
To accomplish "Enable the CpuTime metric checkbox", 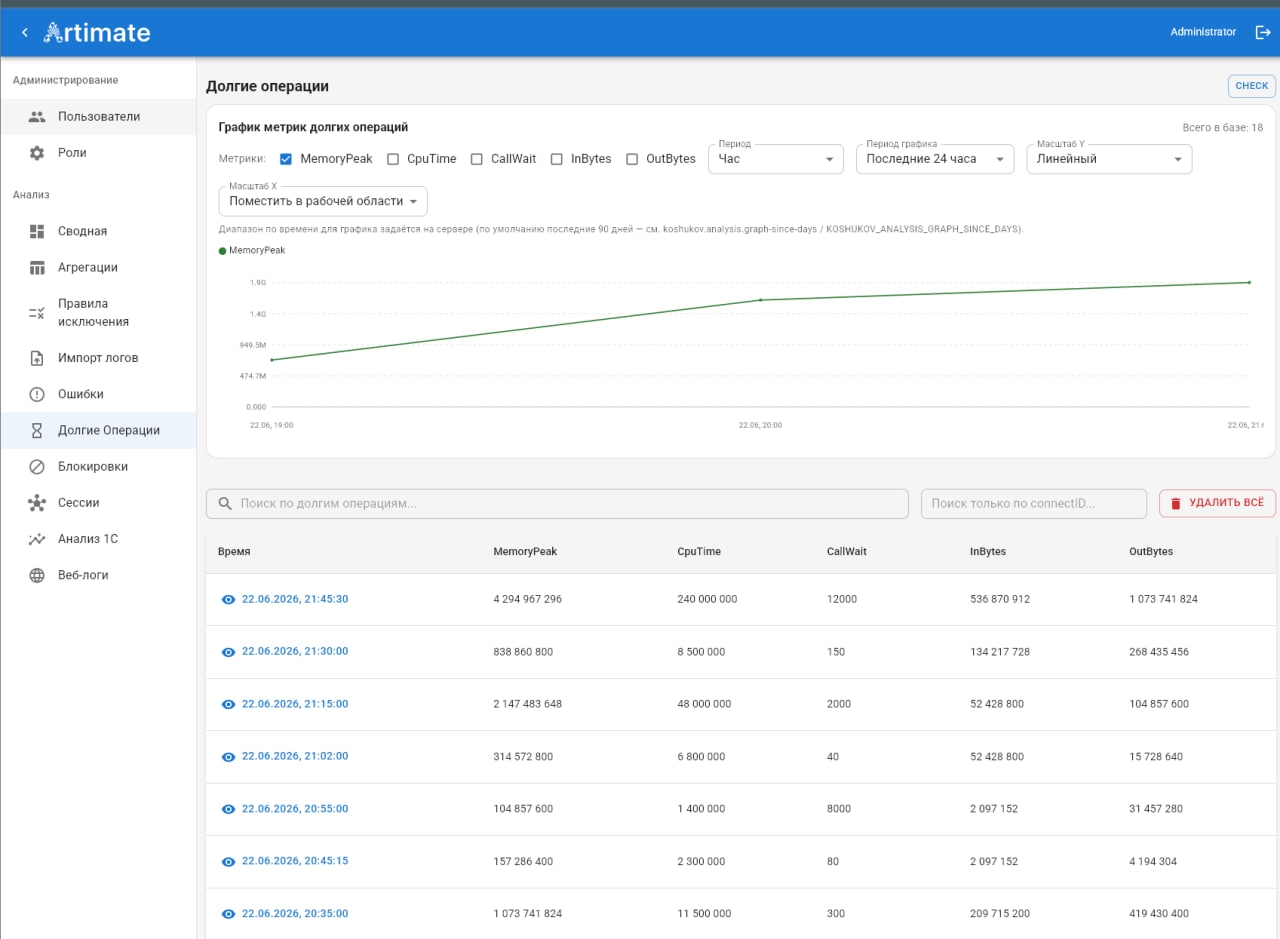I will [x=393, y=159].
